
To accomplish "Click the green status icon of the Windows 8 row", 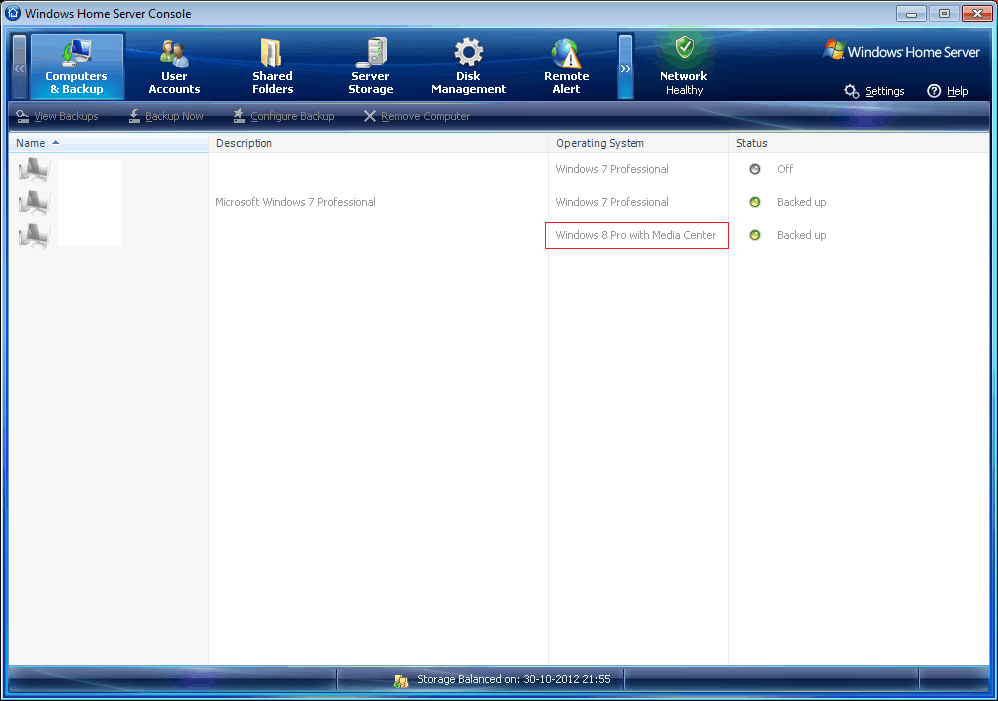I will click(755, 236).
